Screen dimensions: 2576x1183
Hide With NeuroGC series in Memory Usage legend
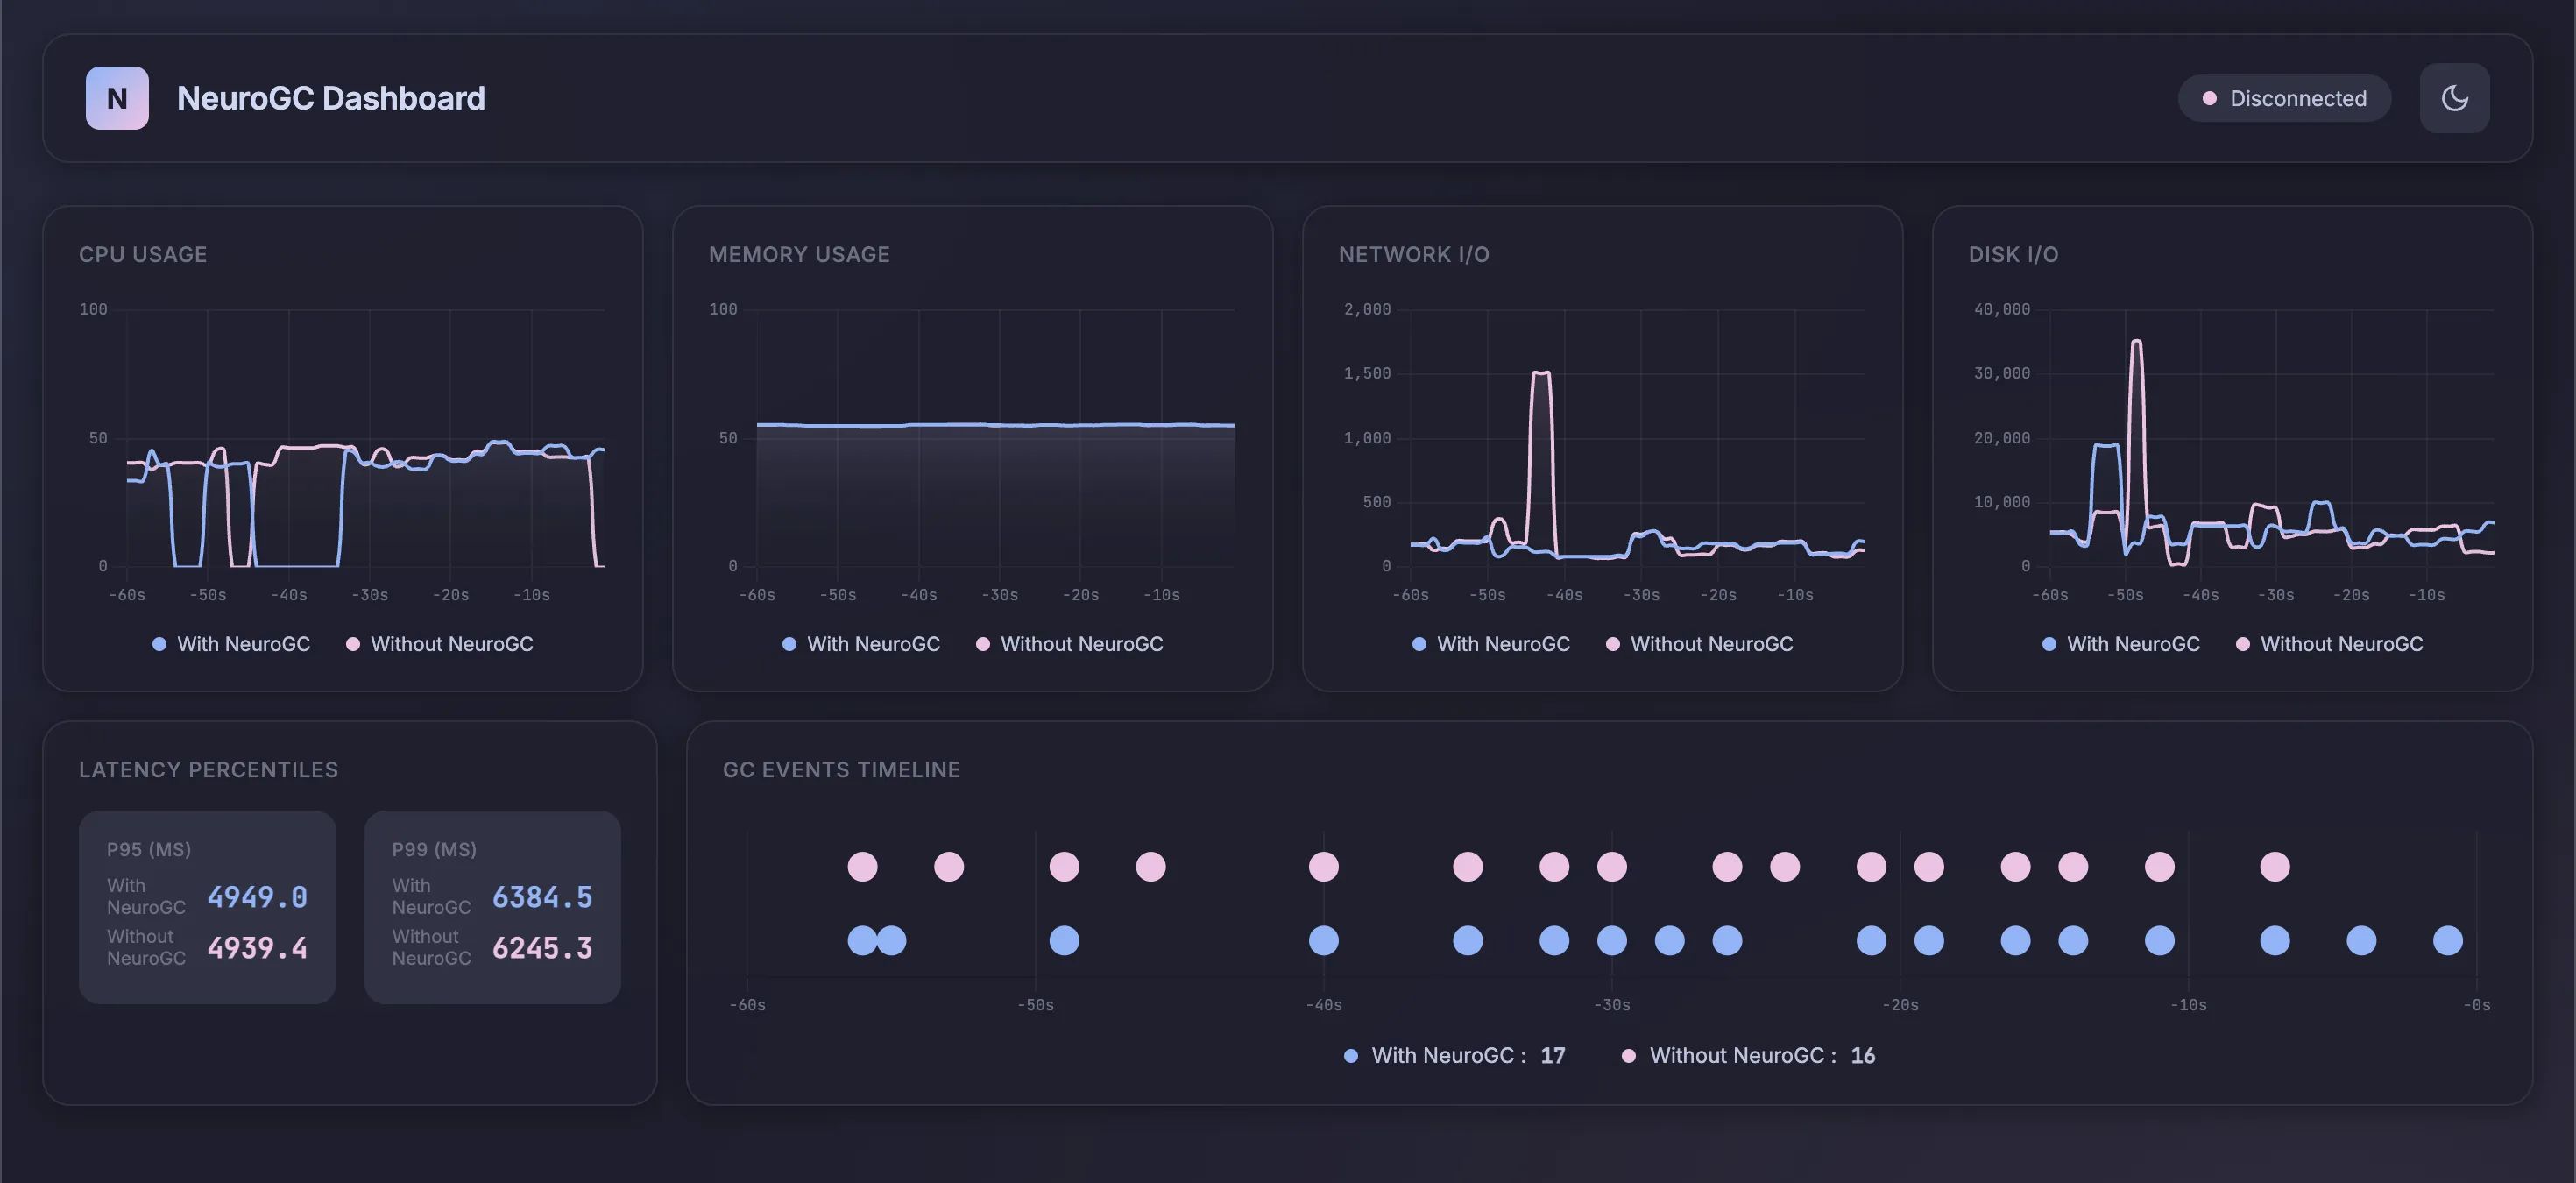(x=861, y=644)
